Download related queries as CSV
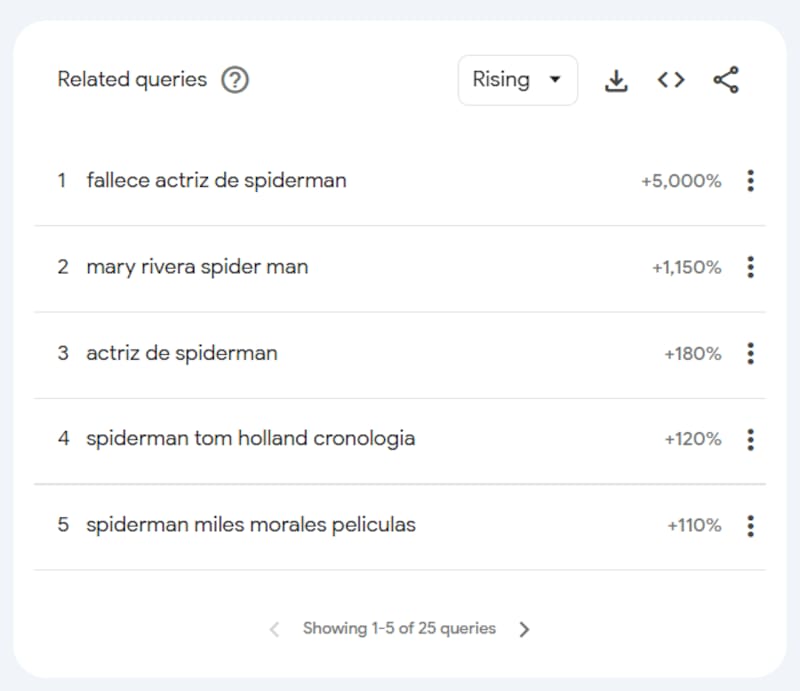 pos(616,81)
